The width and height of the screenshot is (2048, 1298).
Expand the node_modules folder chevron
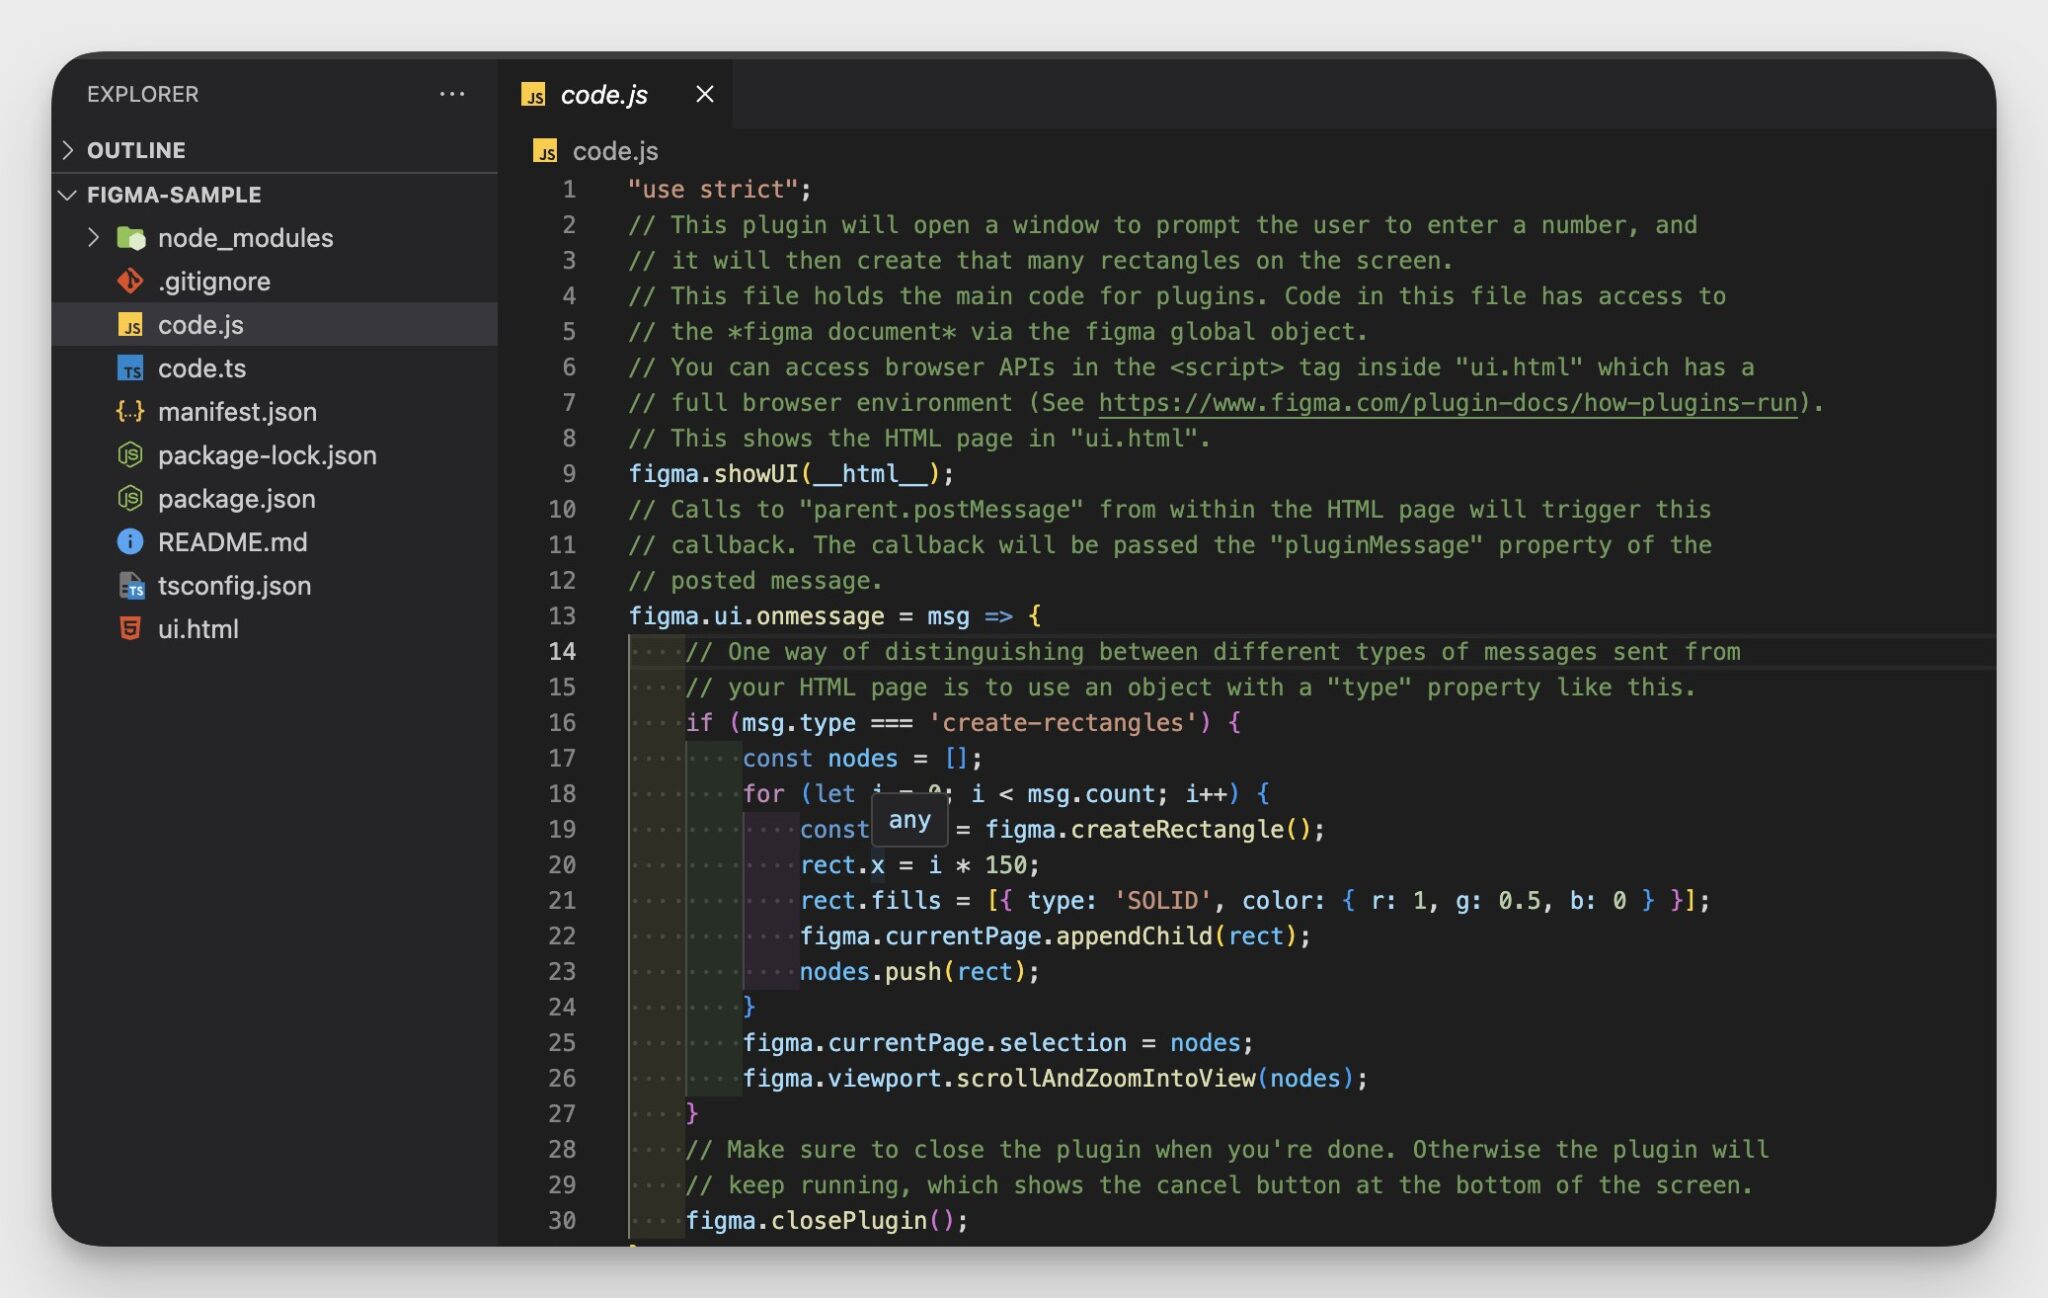93,238
